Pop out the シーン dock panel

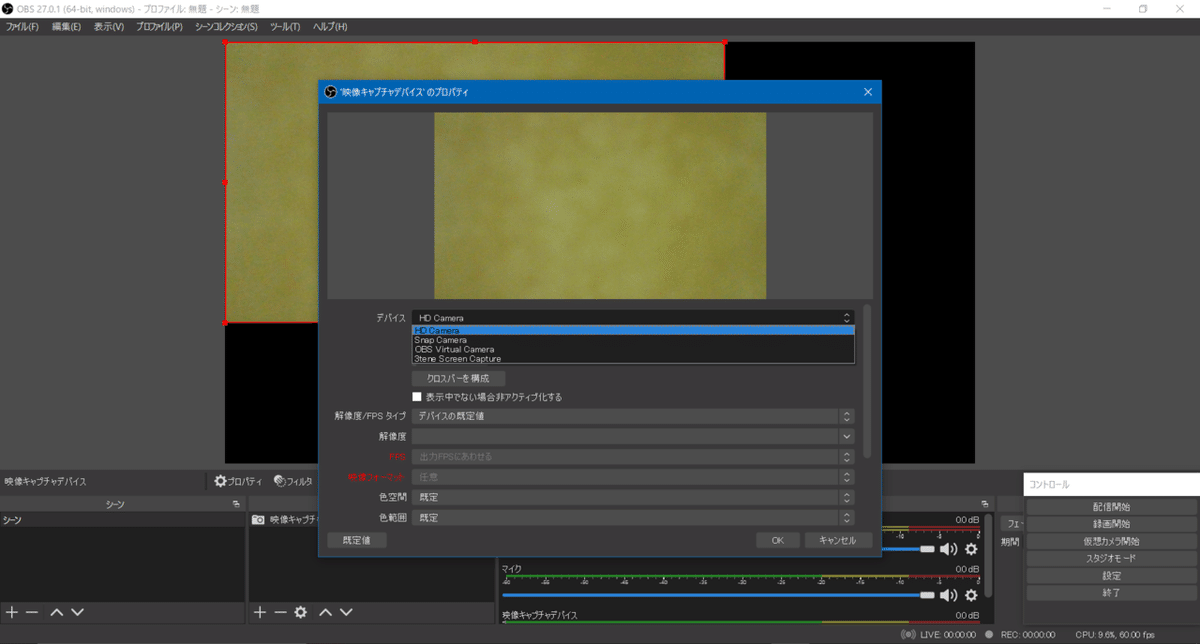(x=236, y=504)
